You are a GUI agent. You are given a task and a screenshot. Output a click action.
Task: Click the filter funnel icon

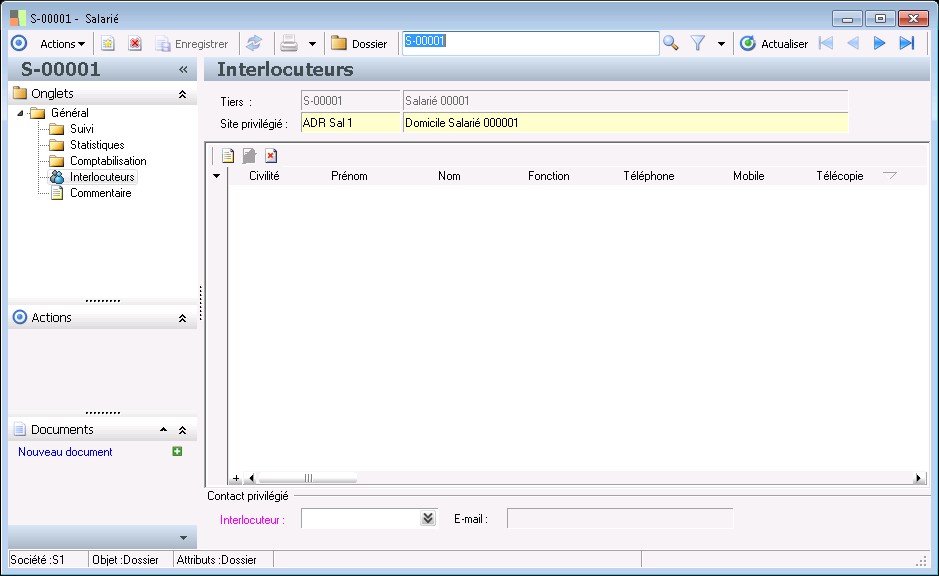pyautogui.click(x=698, y=43)
